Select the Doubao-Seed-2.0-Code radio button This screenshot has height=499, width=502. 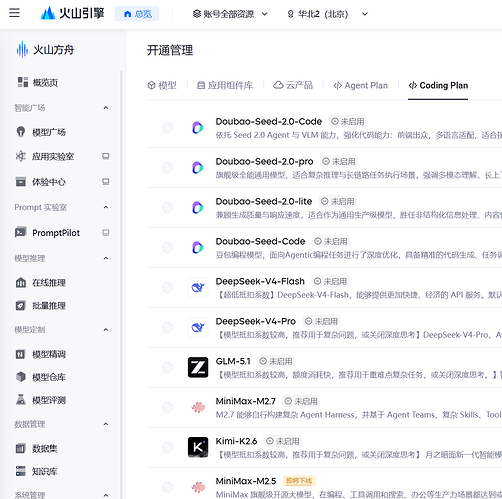click(167, 128)
